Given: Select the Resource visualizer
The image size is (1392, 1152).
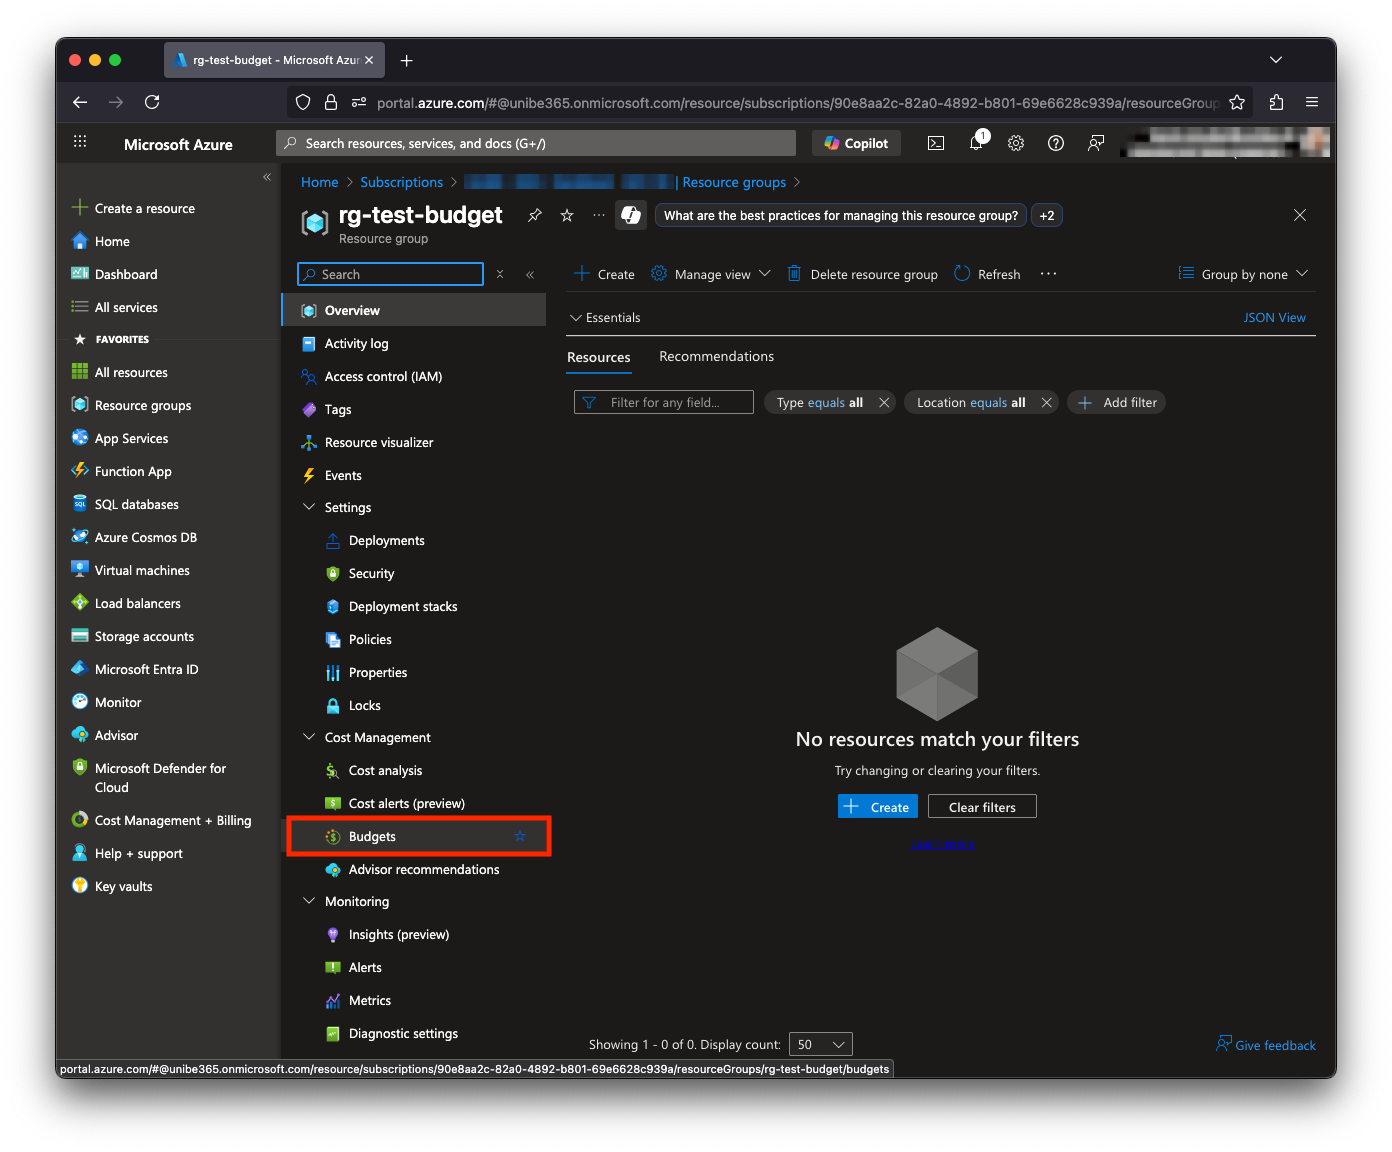Looking at the screenshot, I should click(x=378, y=442).
